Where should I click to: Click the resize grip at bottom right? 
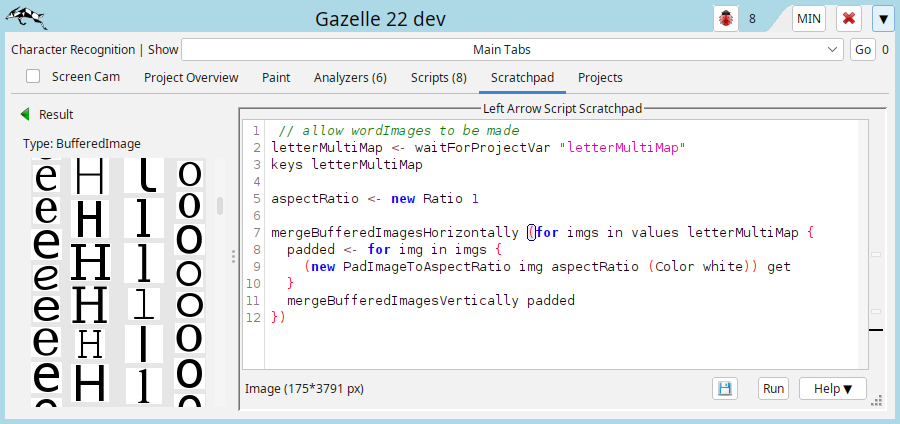point(876,400)
